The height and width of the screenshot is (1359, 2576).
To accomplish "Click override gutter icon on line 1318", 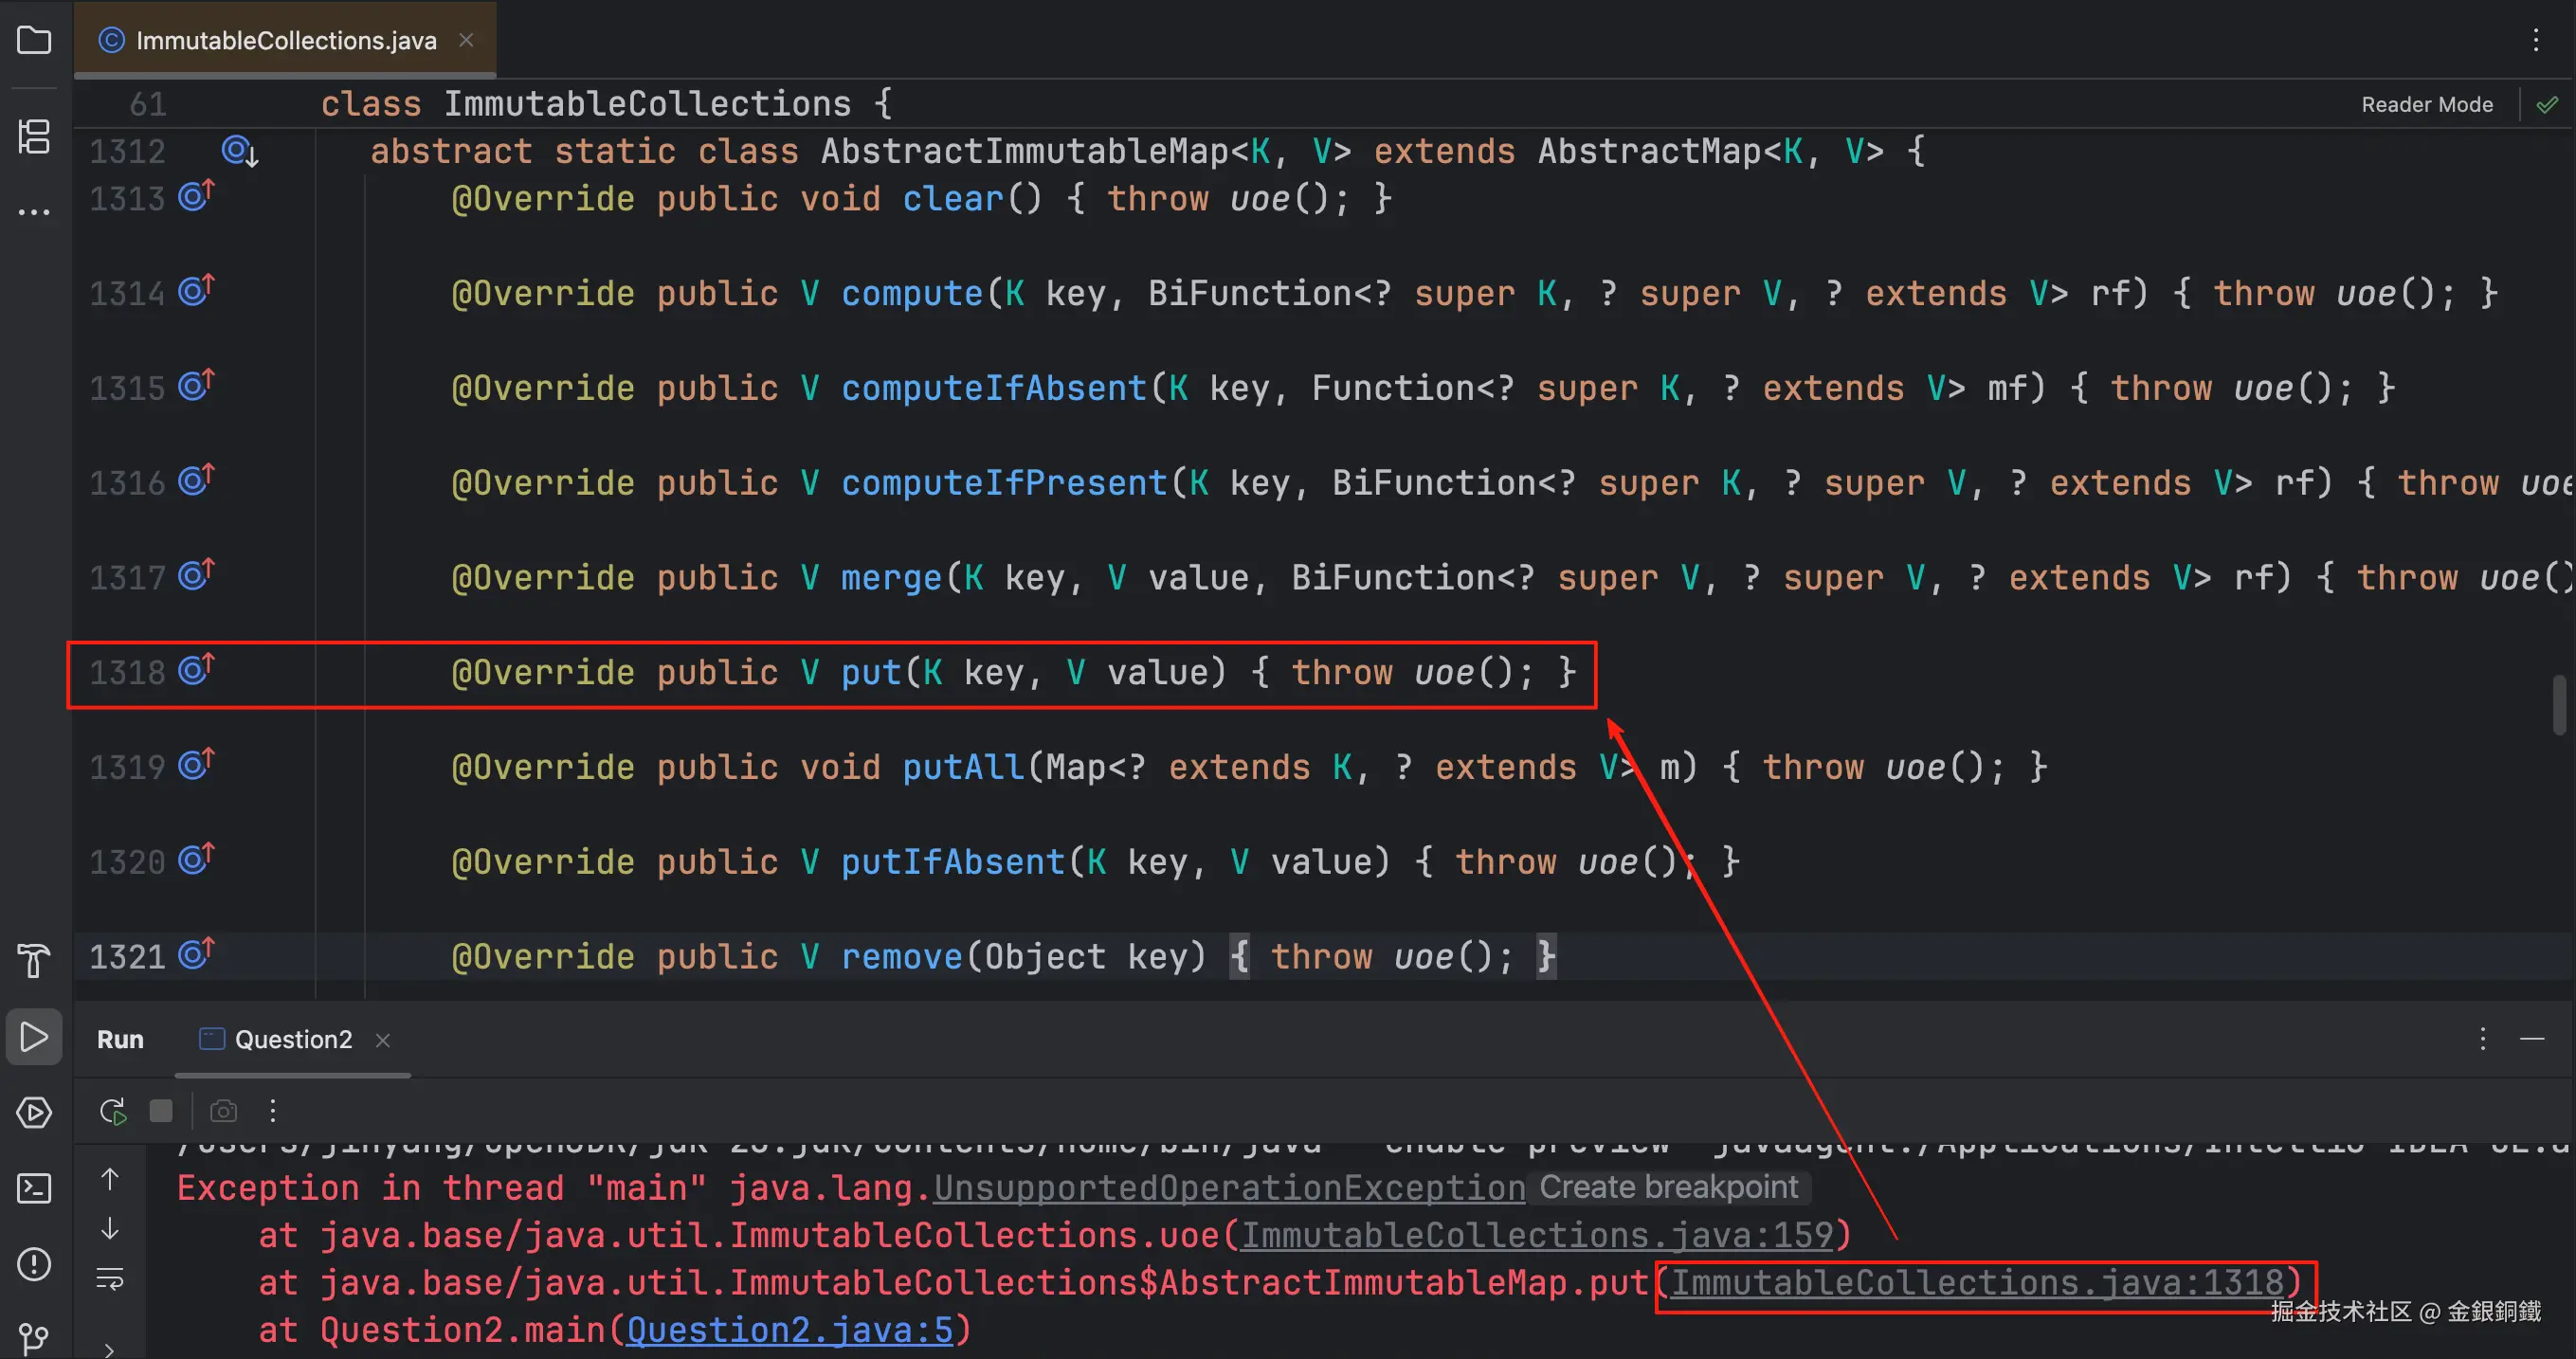I will click(x=195, y=669).
